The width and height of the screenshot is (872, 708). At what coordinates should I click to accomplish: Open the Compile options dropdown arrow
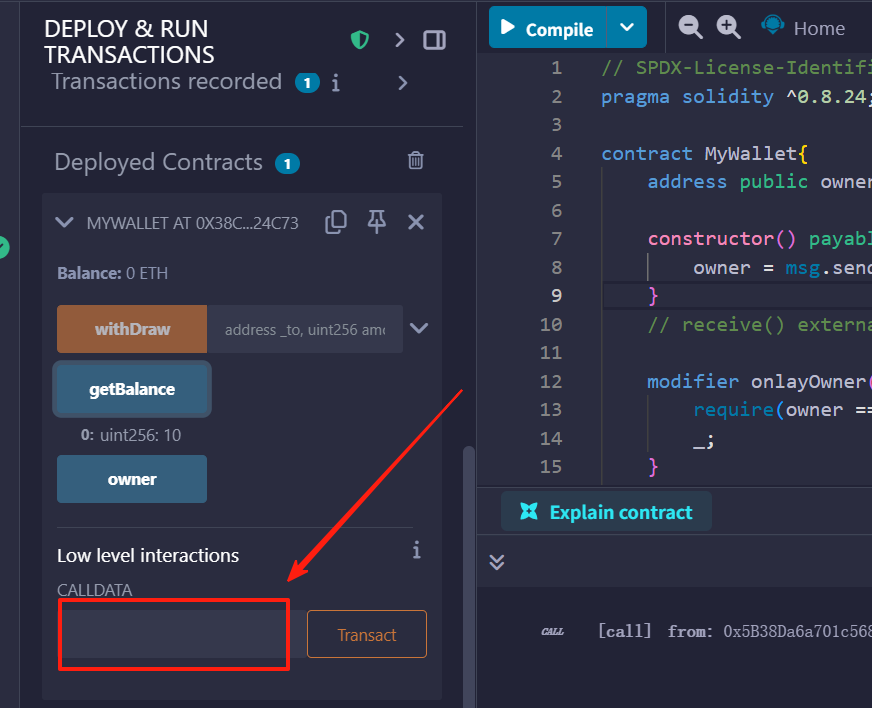coord(627,28)
